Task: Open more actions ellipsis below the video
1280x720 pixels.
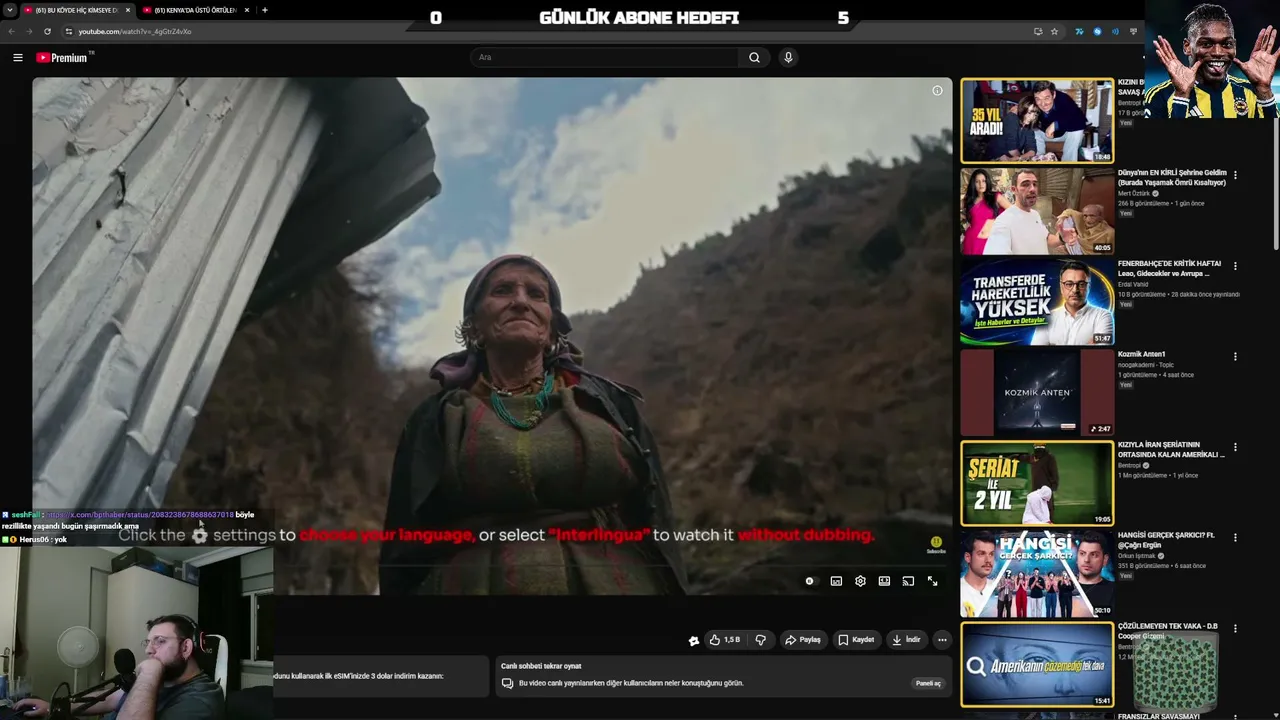Action: coord(942,640)
